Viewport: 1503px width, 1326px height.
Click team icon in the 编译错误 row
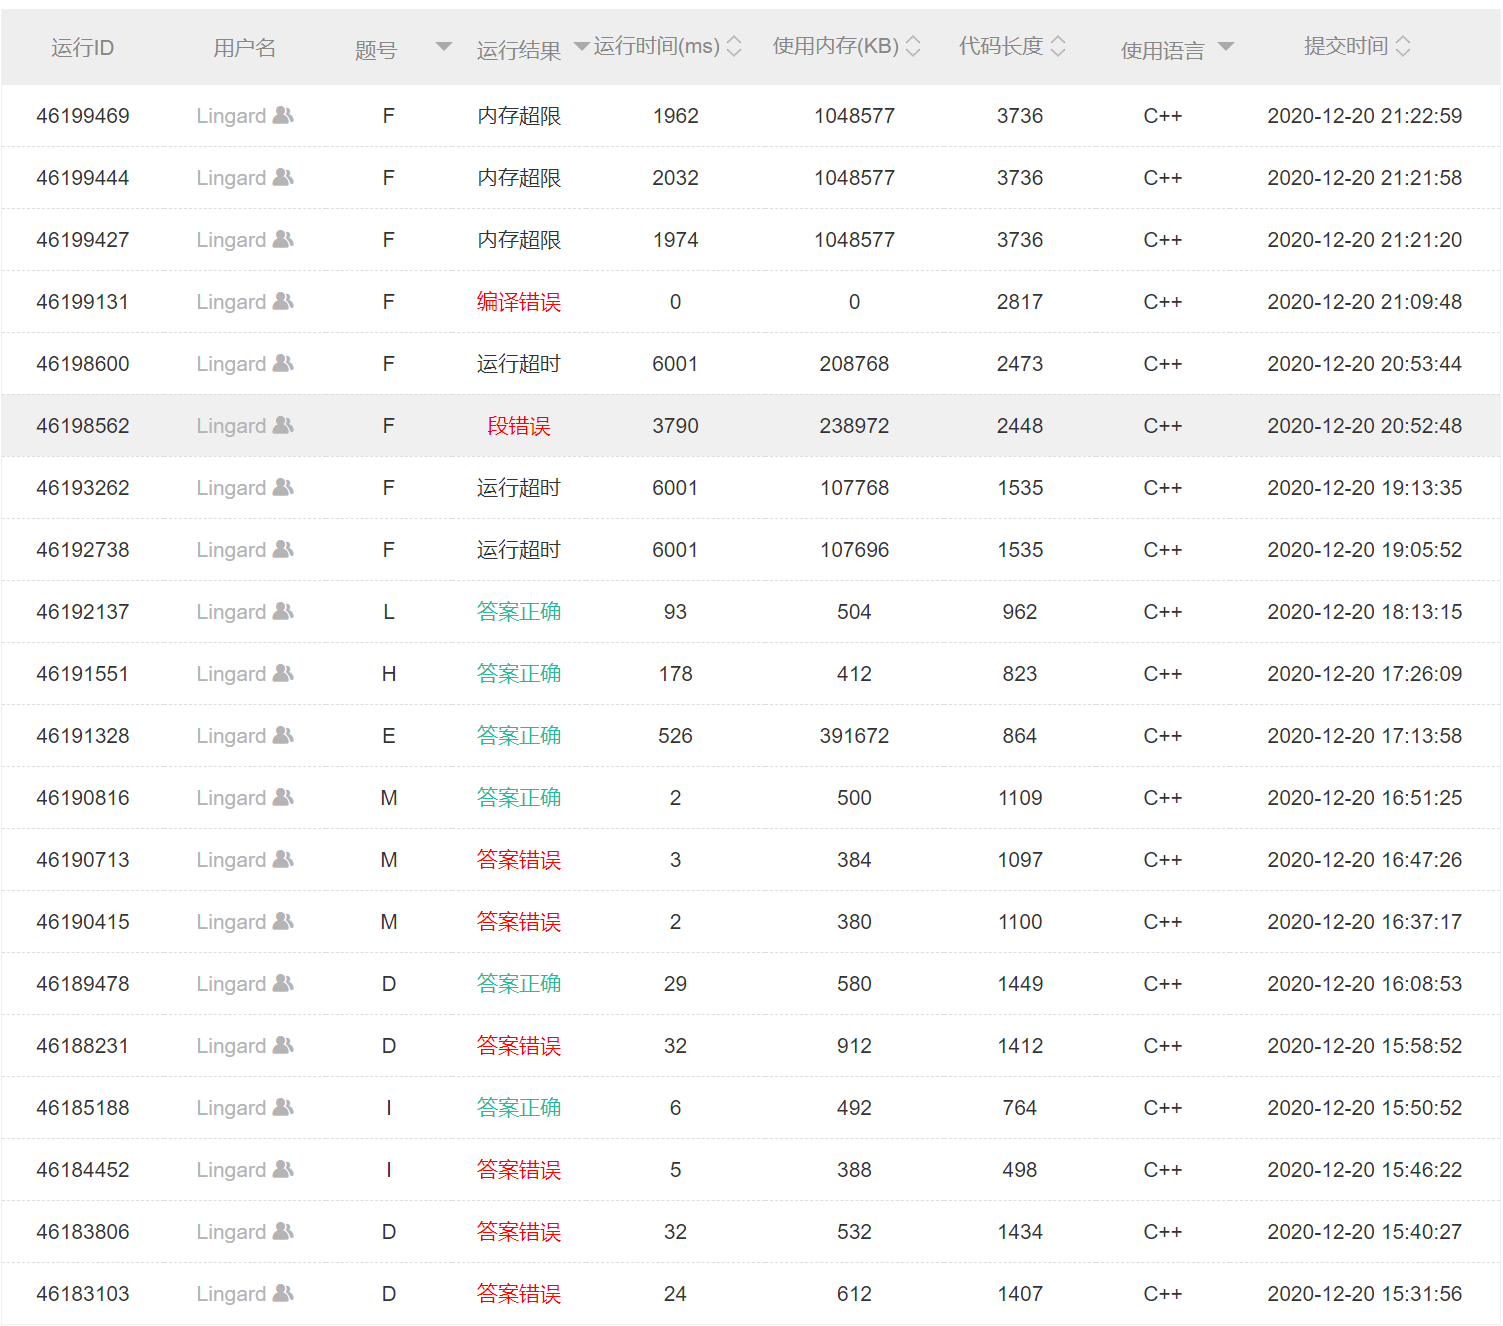click(283, 301)
